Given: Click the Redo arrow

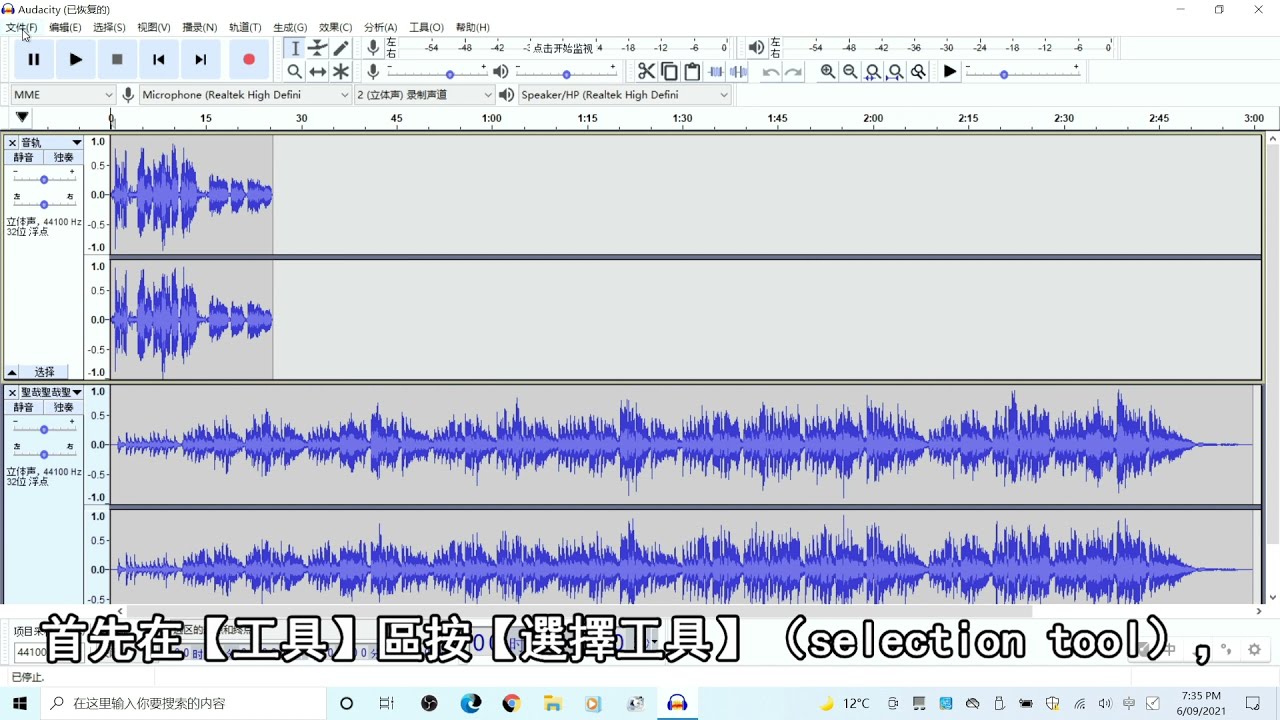Looking at the screenshot, I should click(793, 71).
